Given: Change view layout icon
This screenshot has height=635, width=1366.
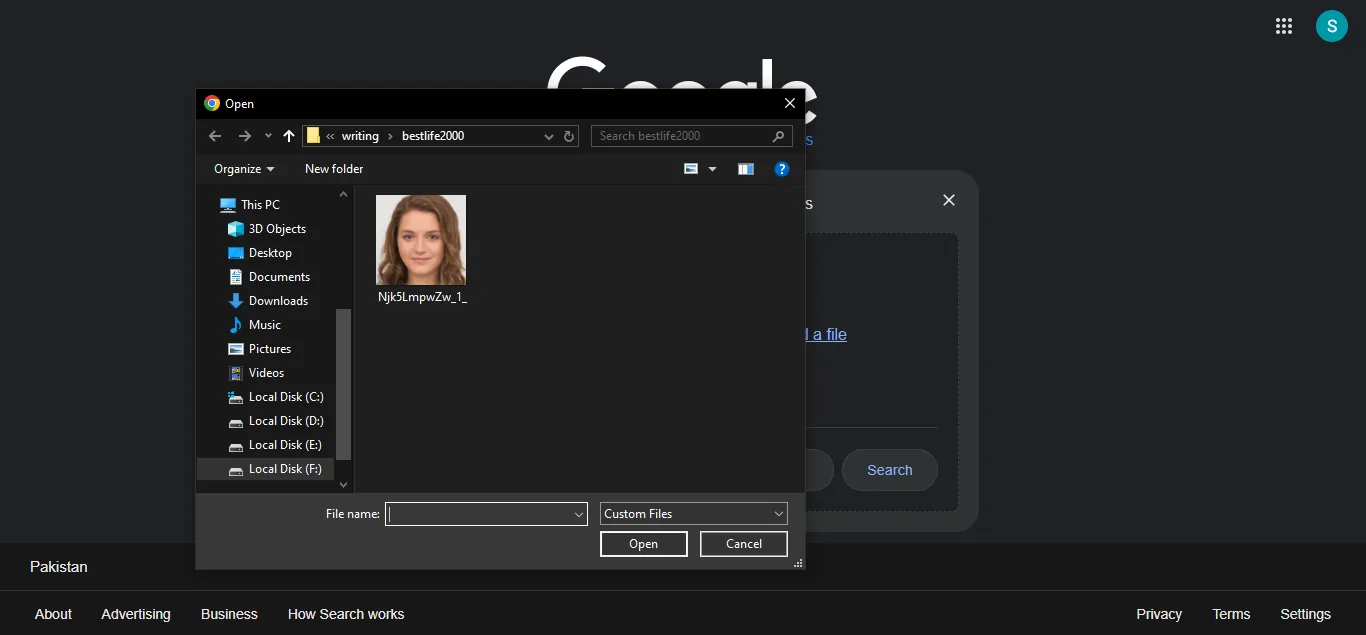Looking at the screenshot, I should pos(691,169).
